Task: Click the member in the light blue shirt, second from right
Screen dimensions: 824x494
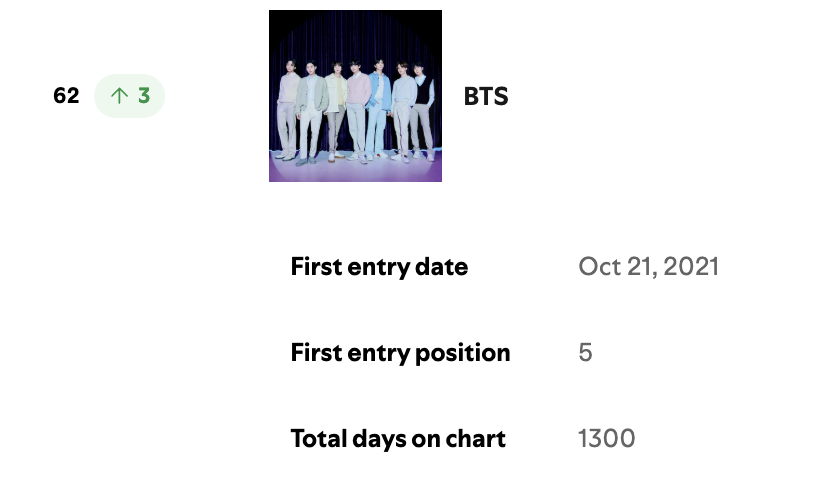Action: [402, 110]
